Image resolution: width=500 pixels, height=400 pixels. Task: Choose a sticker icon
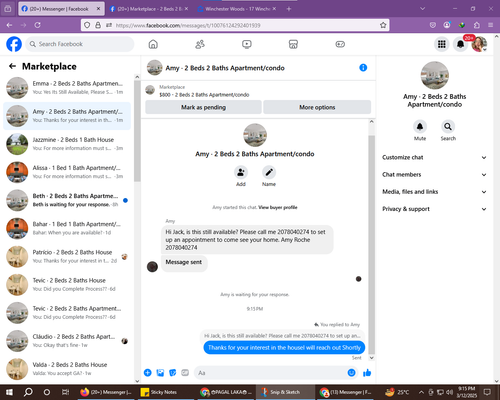point(173,373)
